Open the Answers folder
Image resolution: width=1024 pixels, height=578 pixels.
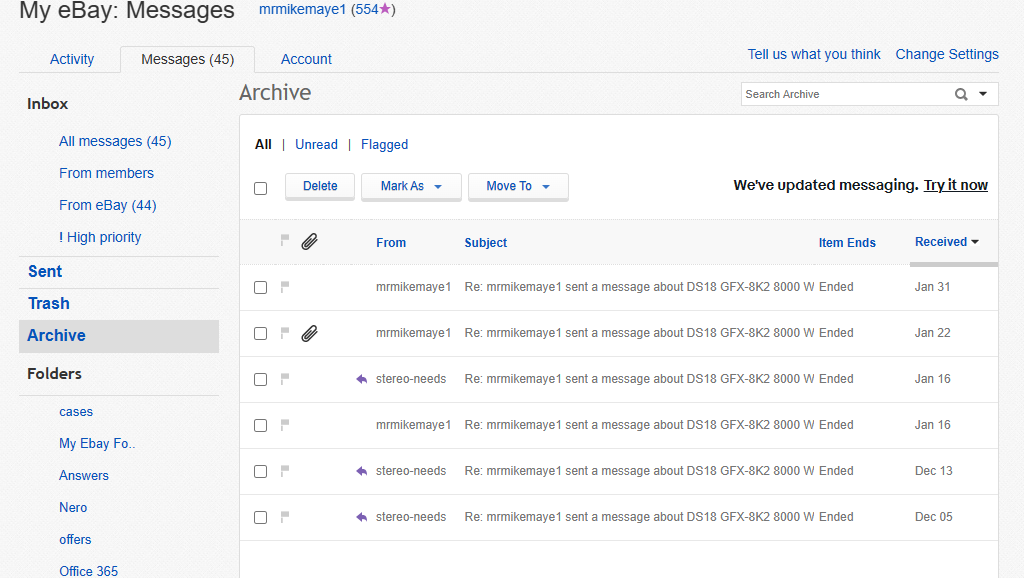click(84, 475)
